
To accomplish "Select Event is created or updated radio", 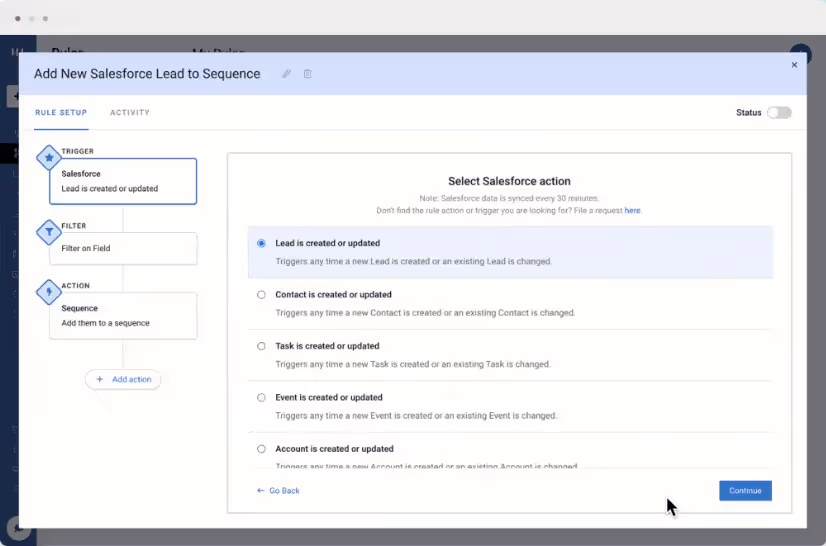I will pos(261,397).
